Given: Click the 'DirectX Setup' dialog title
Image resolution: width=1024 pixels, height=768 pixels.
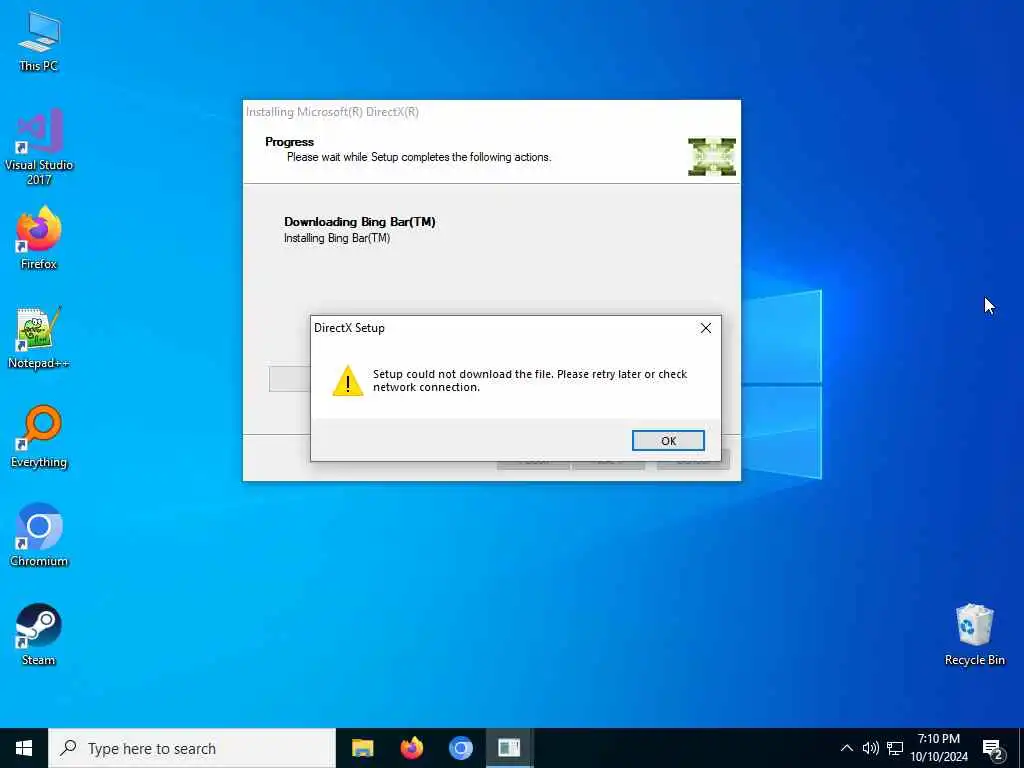Looking at the screenshot, I should pyautogui.click(x=349, y=328).
